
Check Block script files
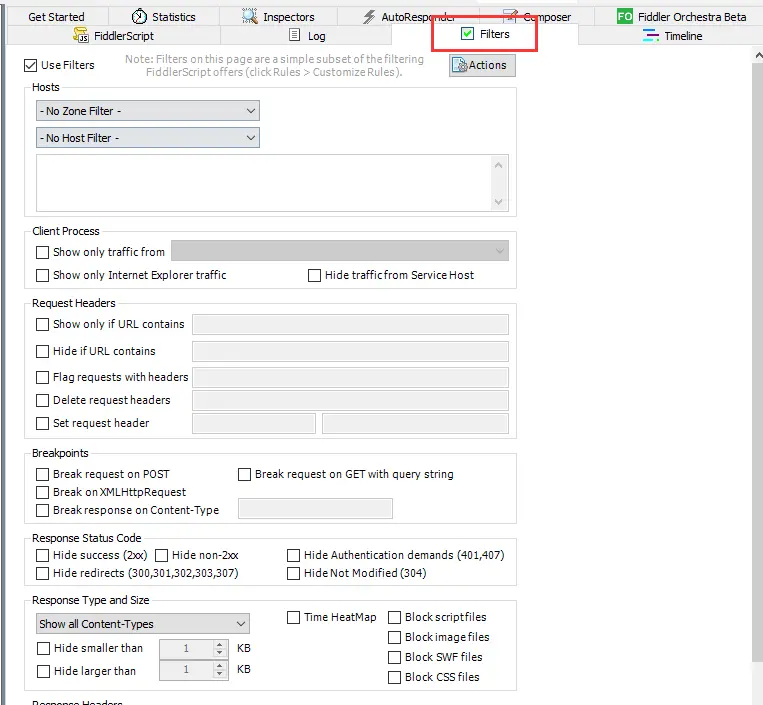coord(394,617)
